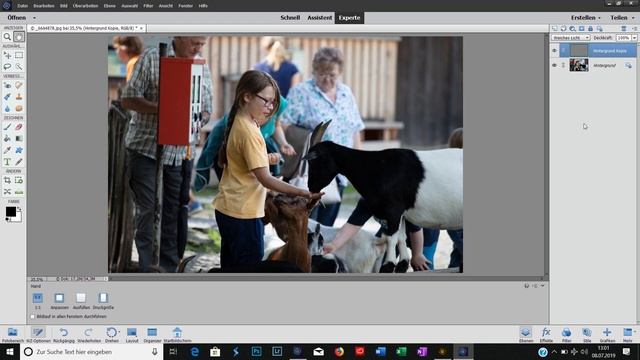Viewport: 640px width, 360px height.
Task: Click the black foreground color swatch
Action: 11,211
